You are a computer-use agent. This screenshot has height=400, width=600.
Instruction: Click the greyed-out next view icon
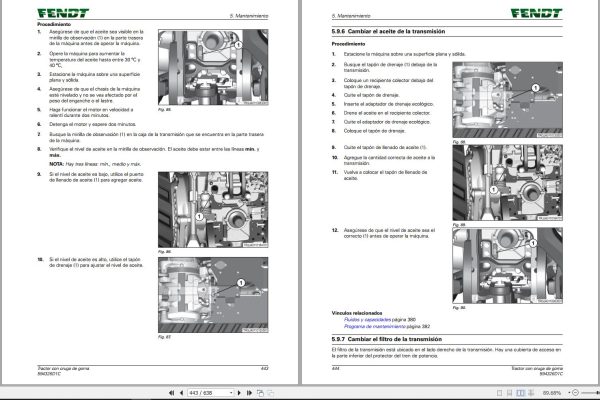pos(271,393)
